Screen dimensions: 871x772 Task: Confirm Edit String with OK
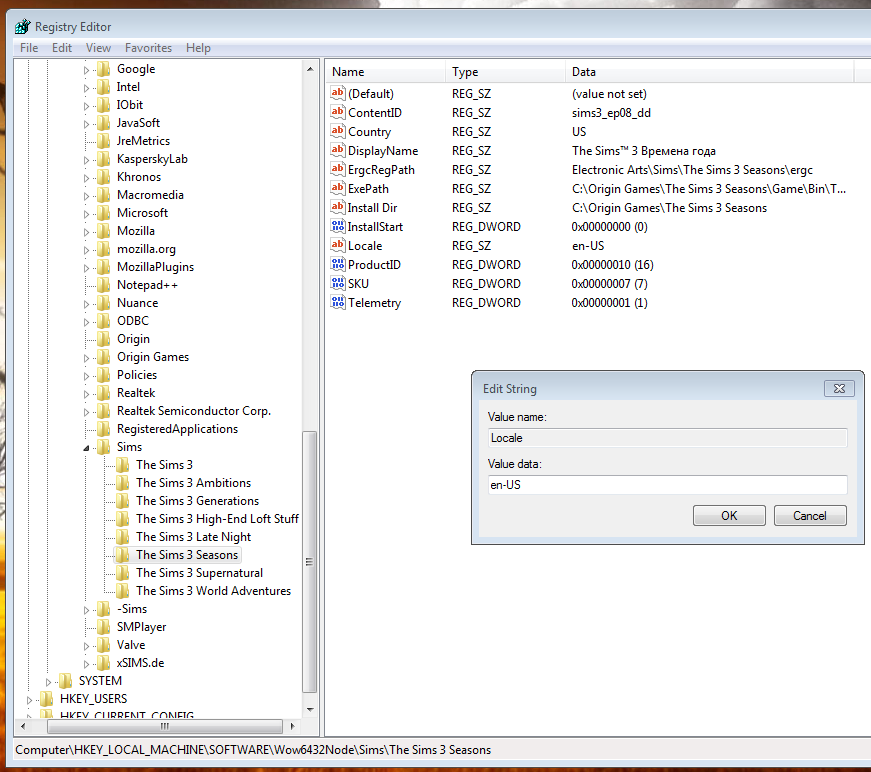click(x=729, y=515)
